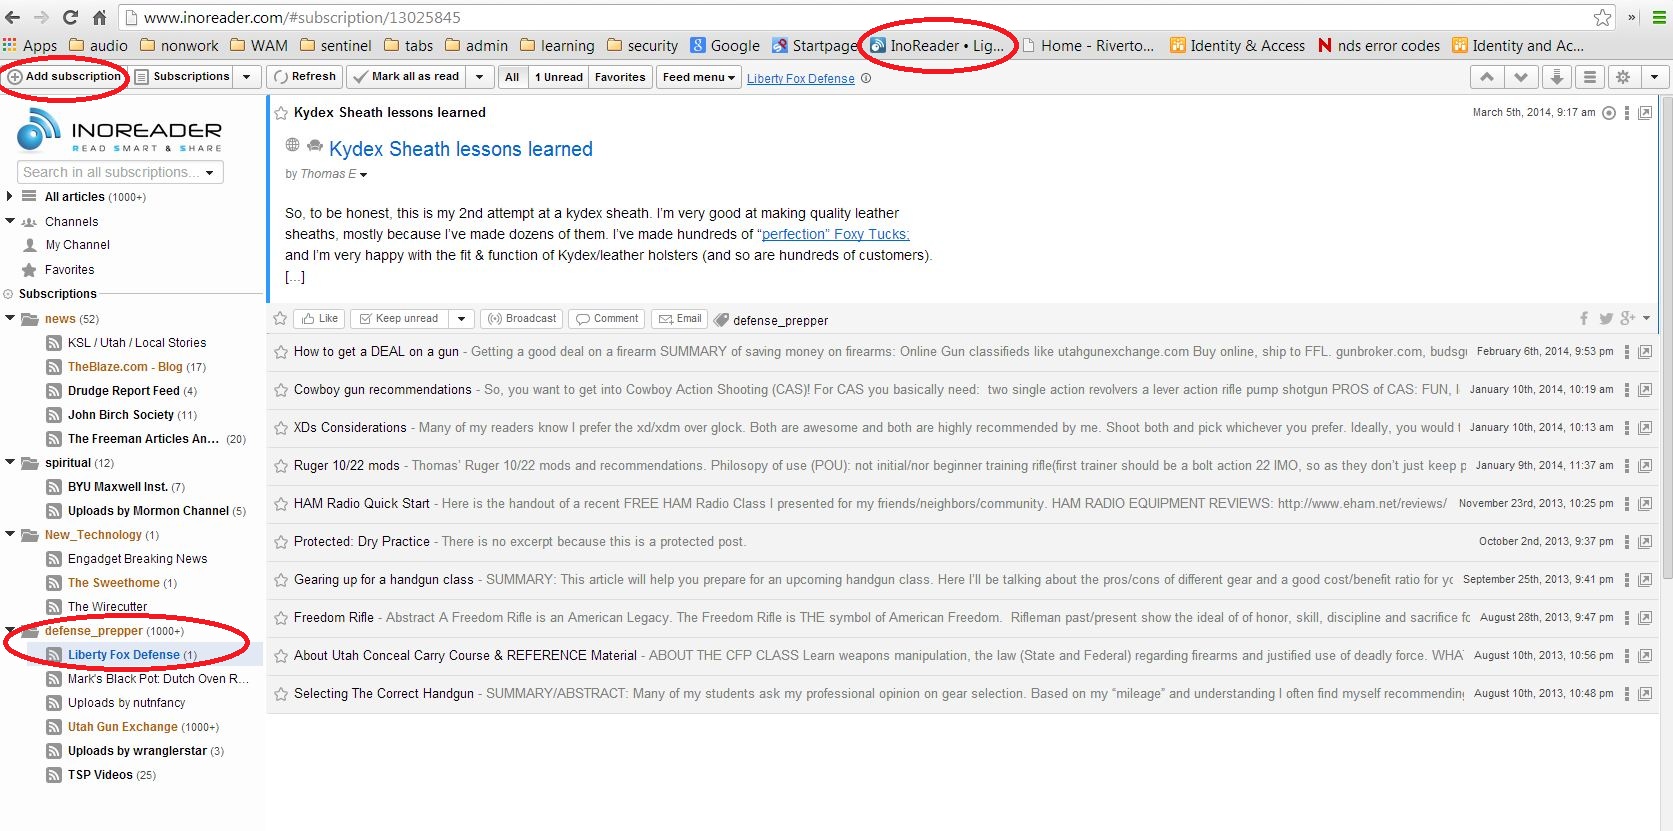
Task: Open My Channel
Action: pyautogui.click(x=77, y=245)
